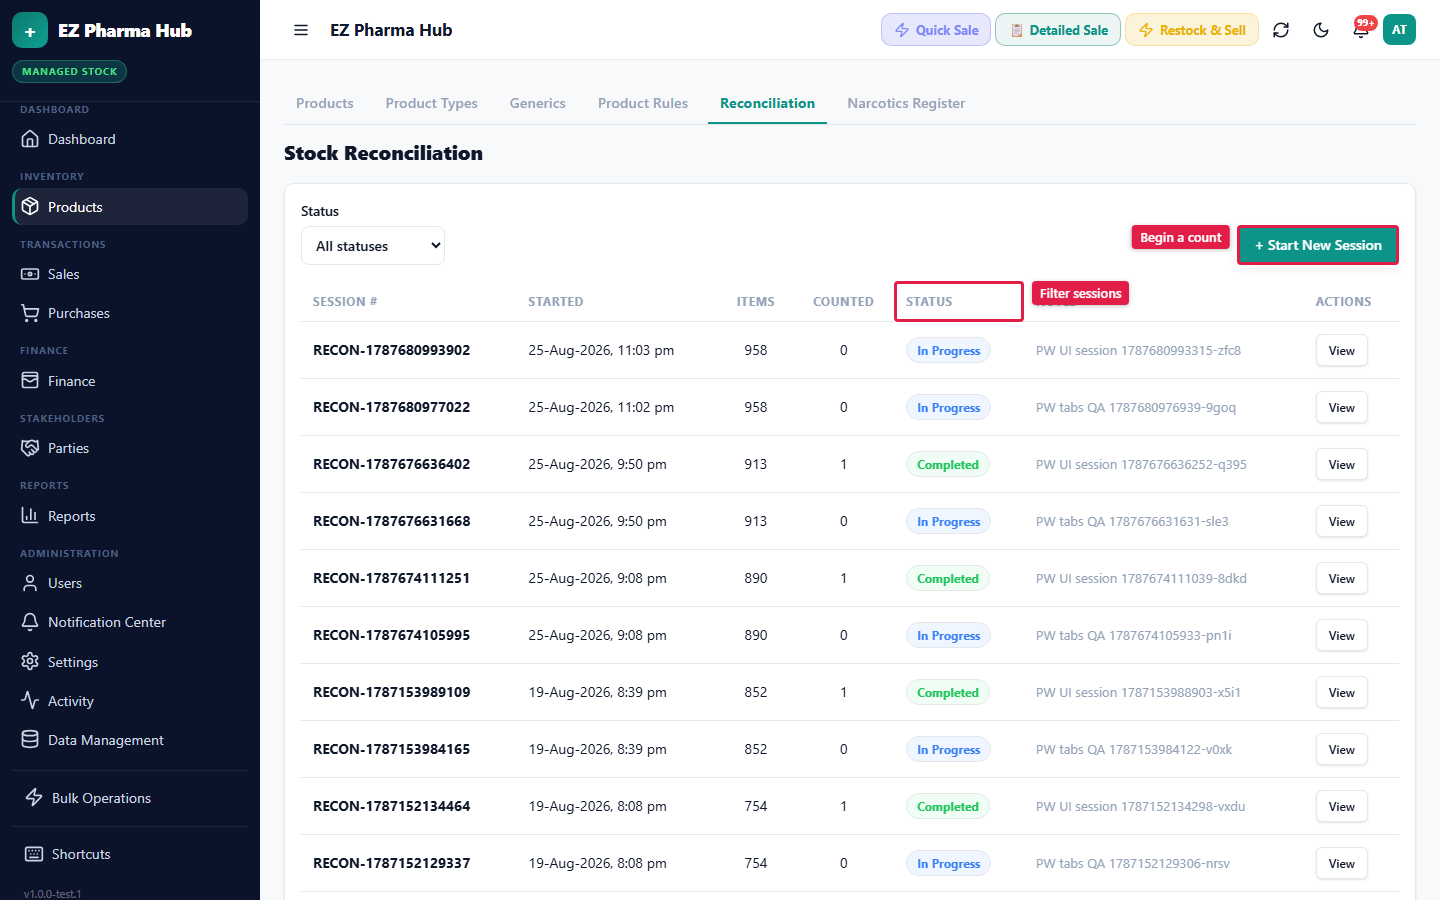1440x900 pixels.
Task: Show keyboard Shortcuts from sidebar
Action: click(x=130, y=854)
